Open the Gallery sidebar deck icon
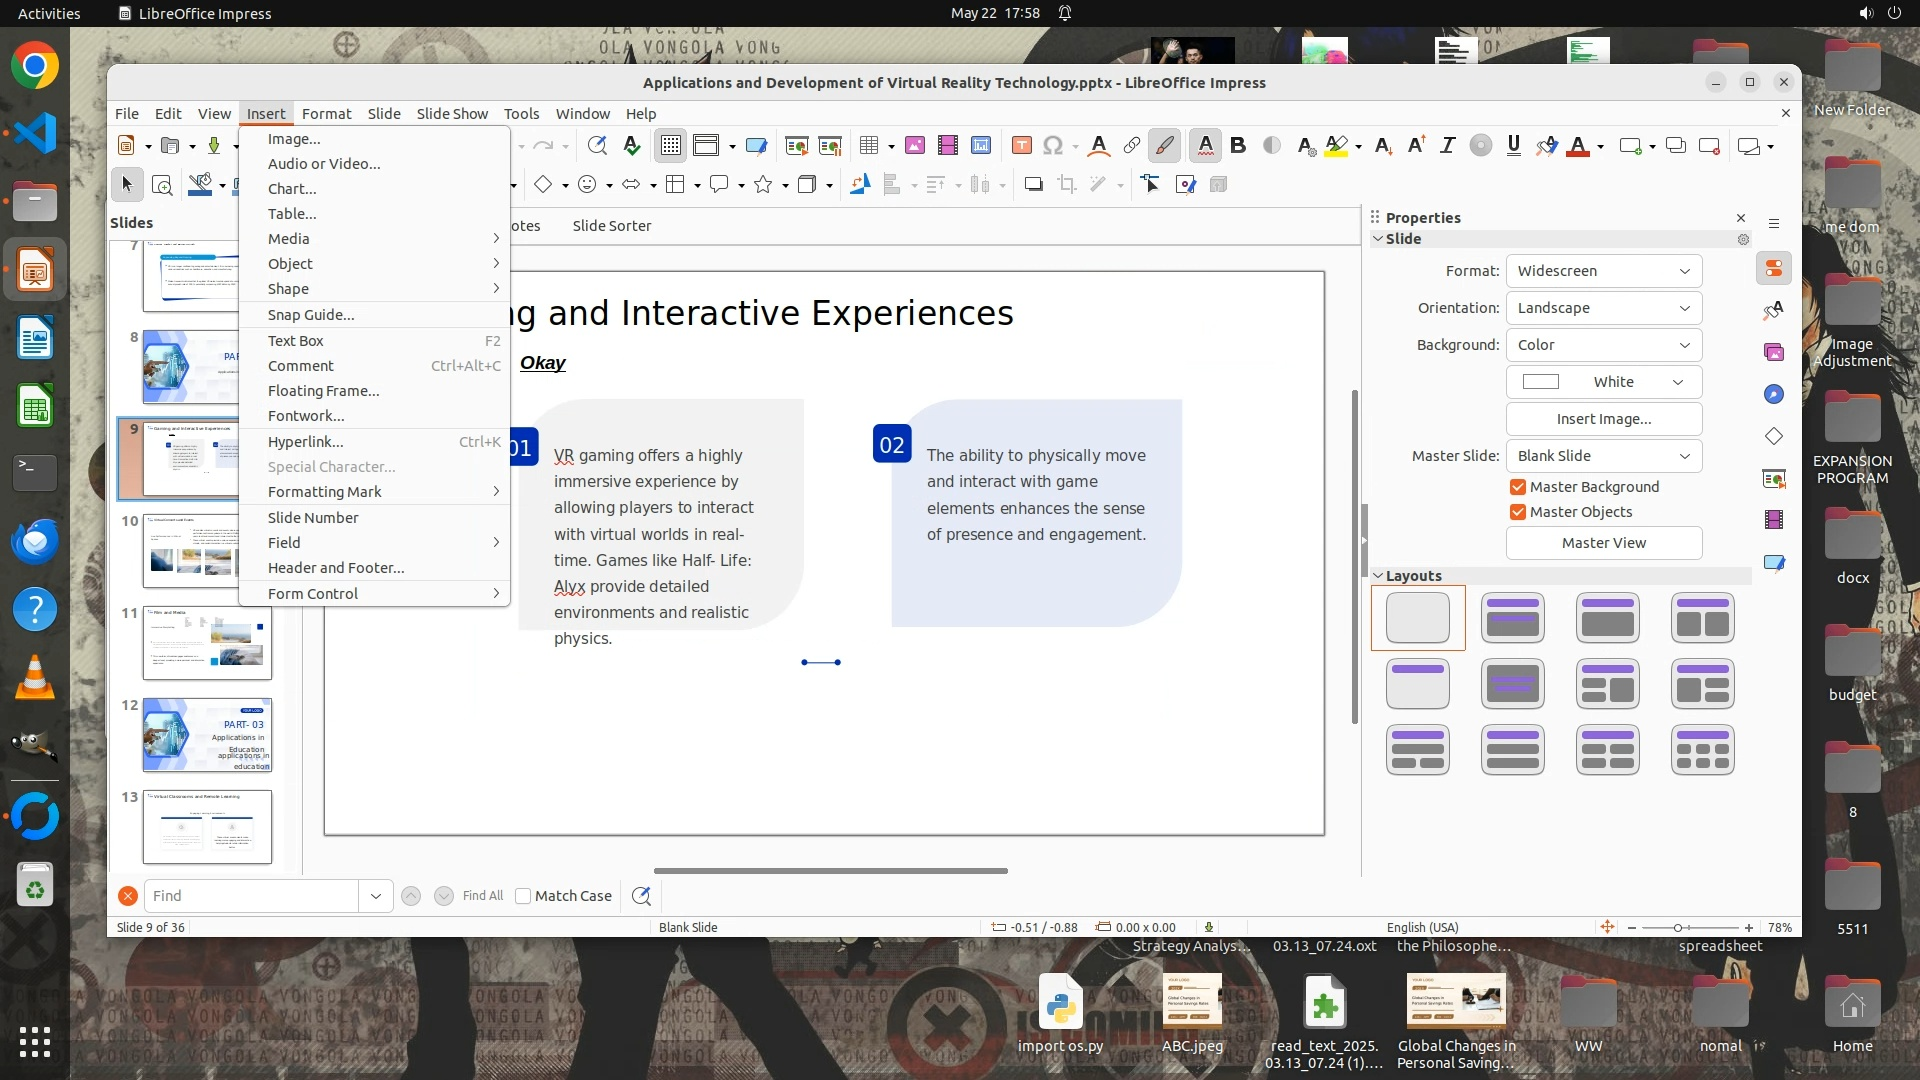 point(1774,352)
